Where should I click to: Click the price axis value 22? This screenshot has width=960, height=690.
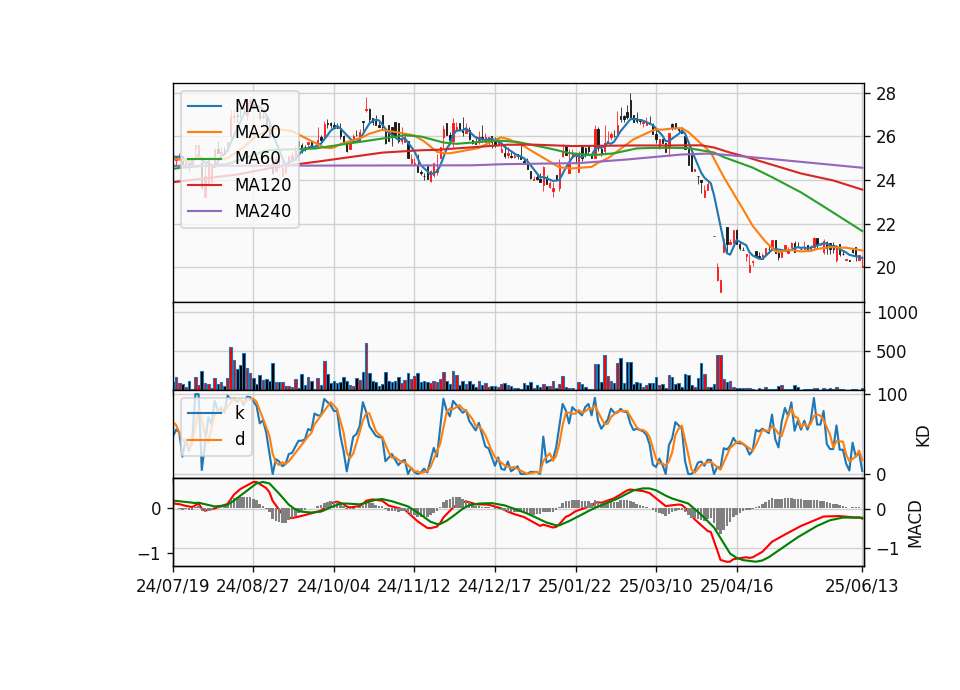click(x=886, y=225)
